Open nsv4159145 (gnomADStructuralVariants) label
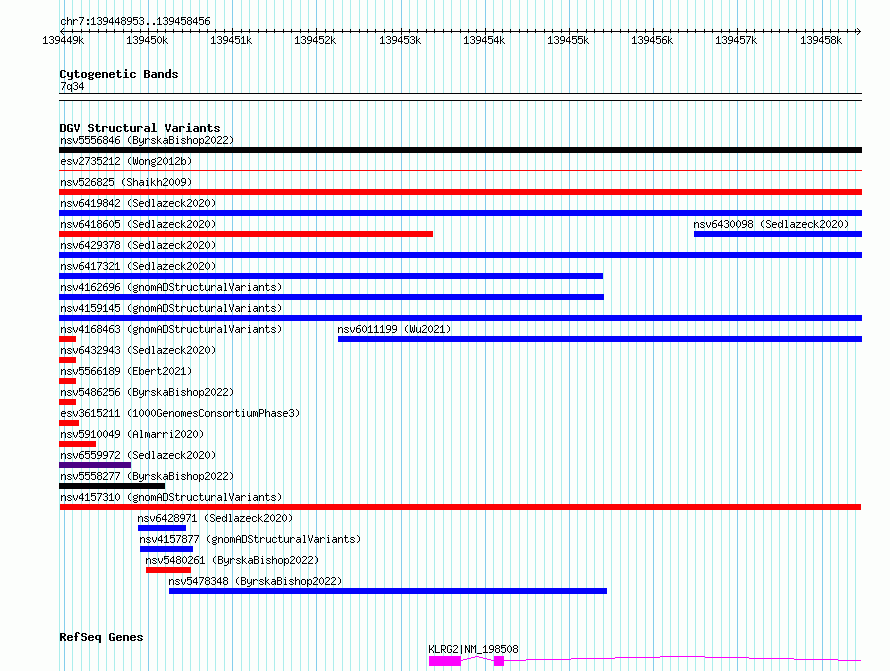Viewport: 890px width, 671px height. pyautogui.click(x=171, y=308)
